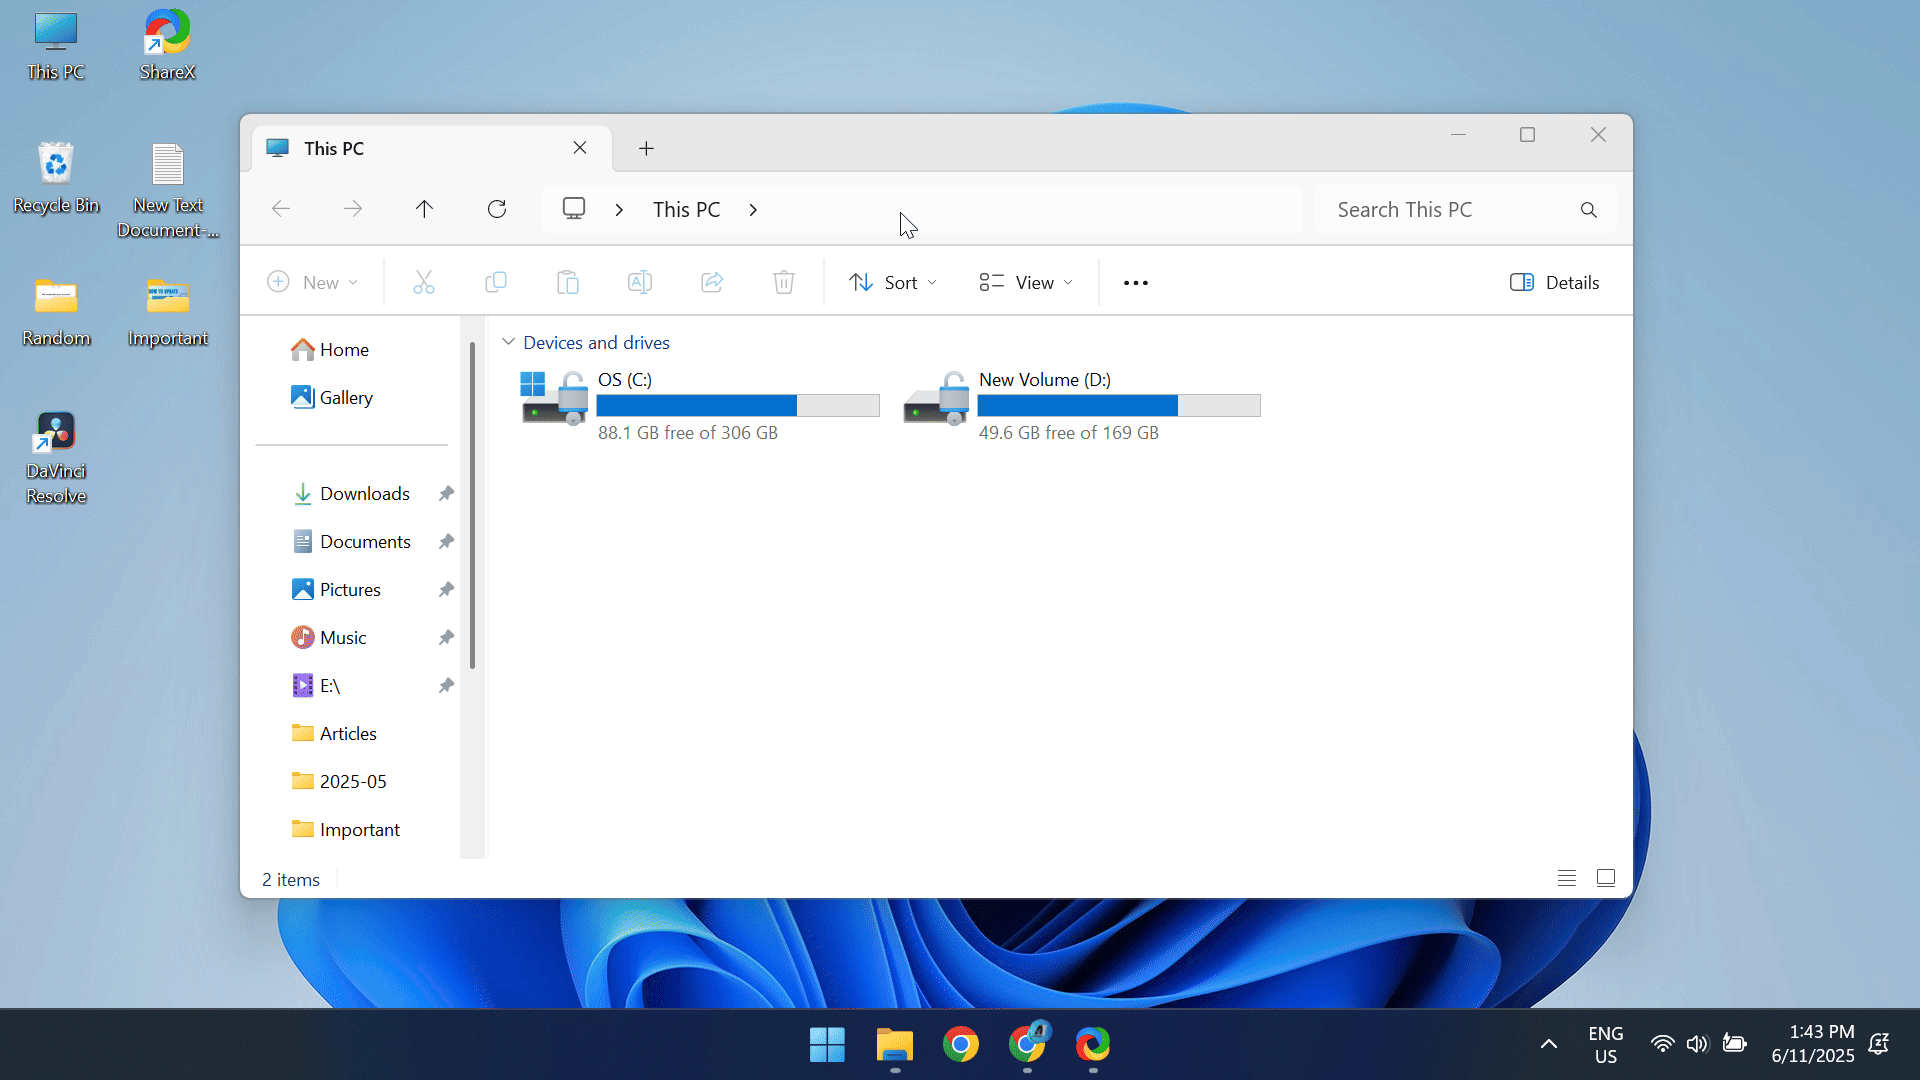Click This PC in the address path
Image resolution: width=1920 pixels, height=1080 pixels.
pyautogui.click(x=686, y=210)
